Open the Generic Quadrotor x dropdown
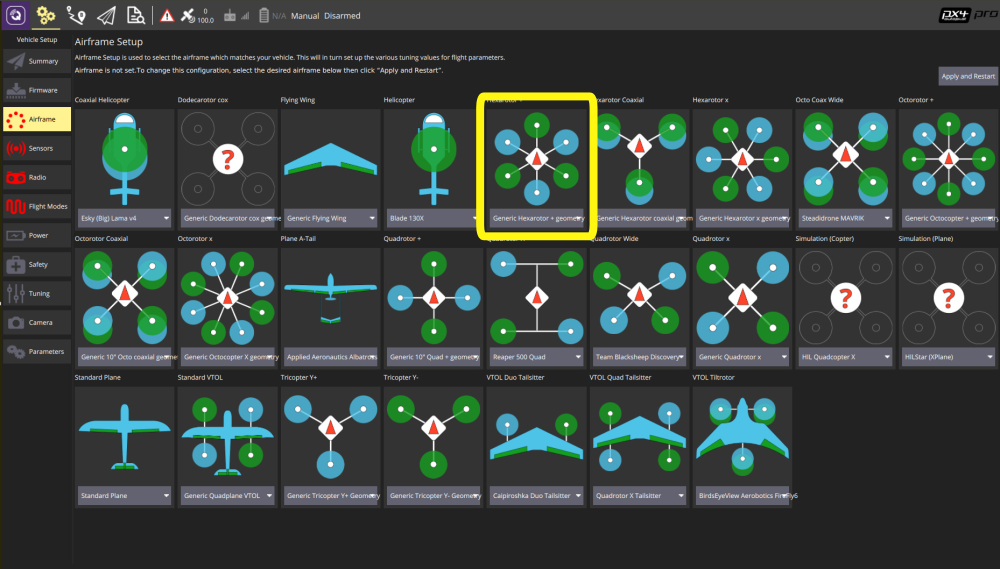The height and width of the screenshot is (569, 1000). [x=742, y=357]
